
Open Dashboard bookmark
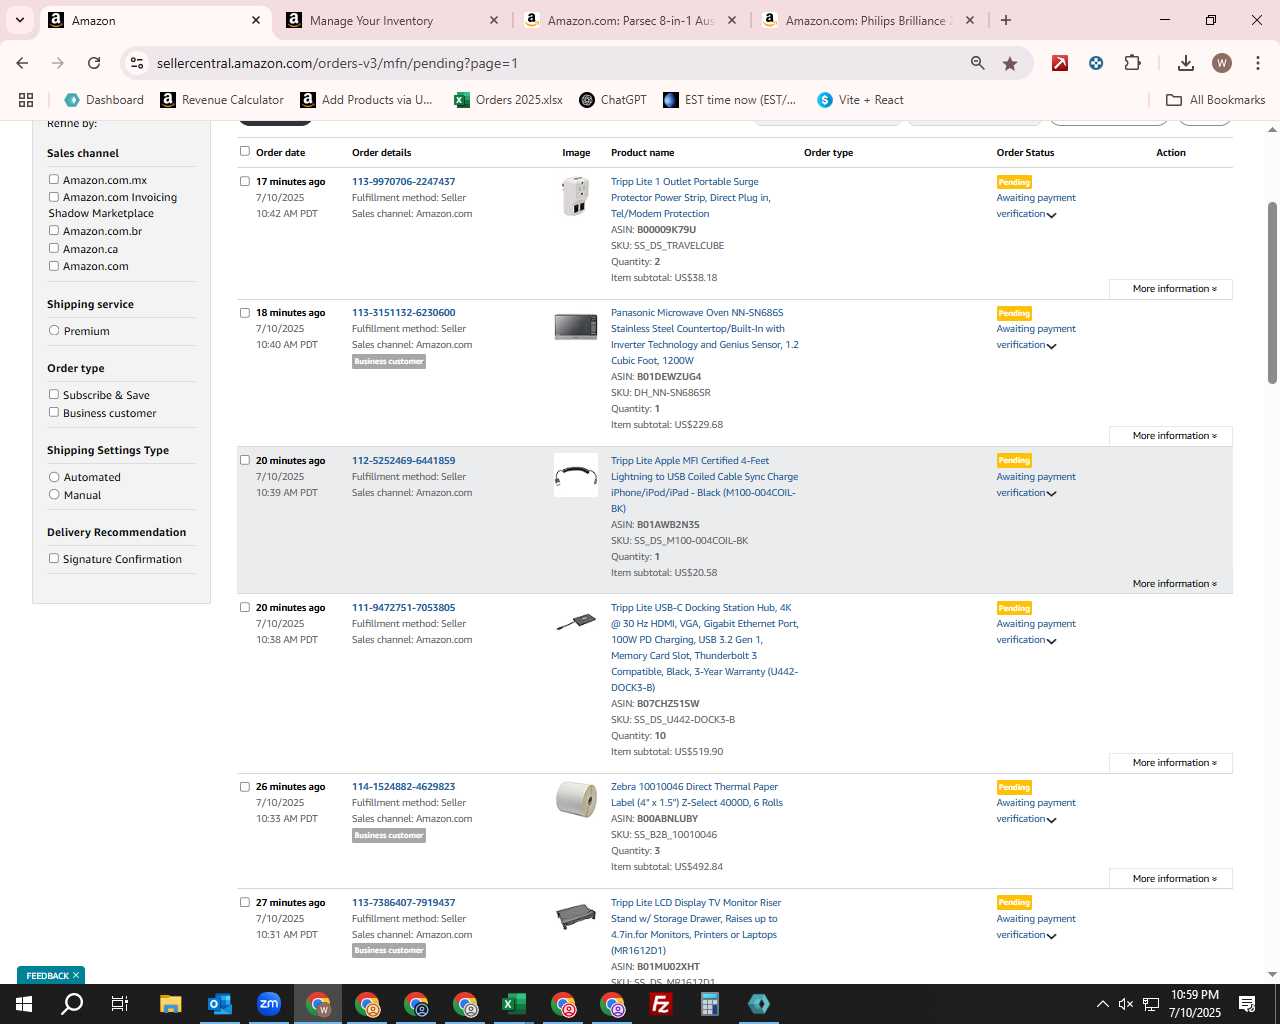(104, 100)
